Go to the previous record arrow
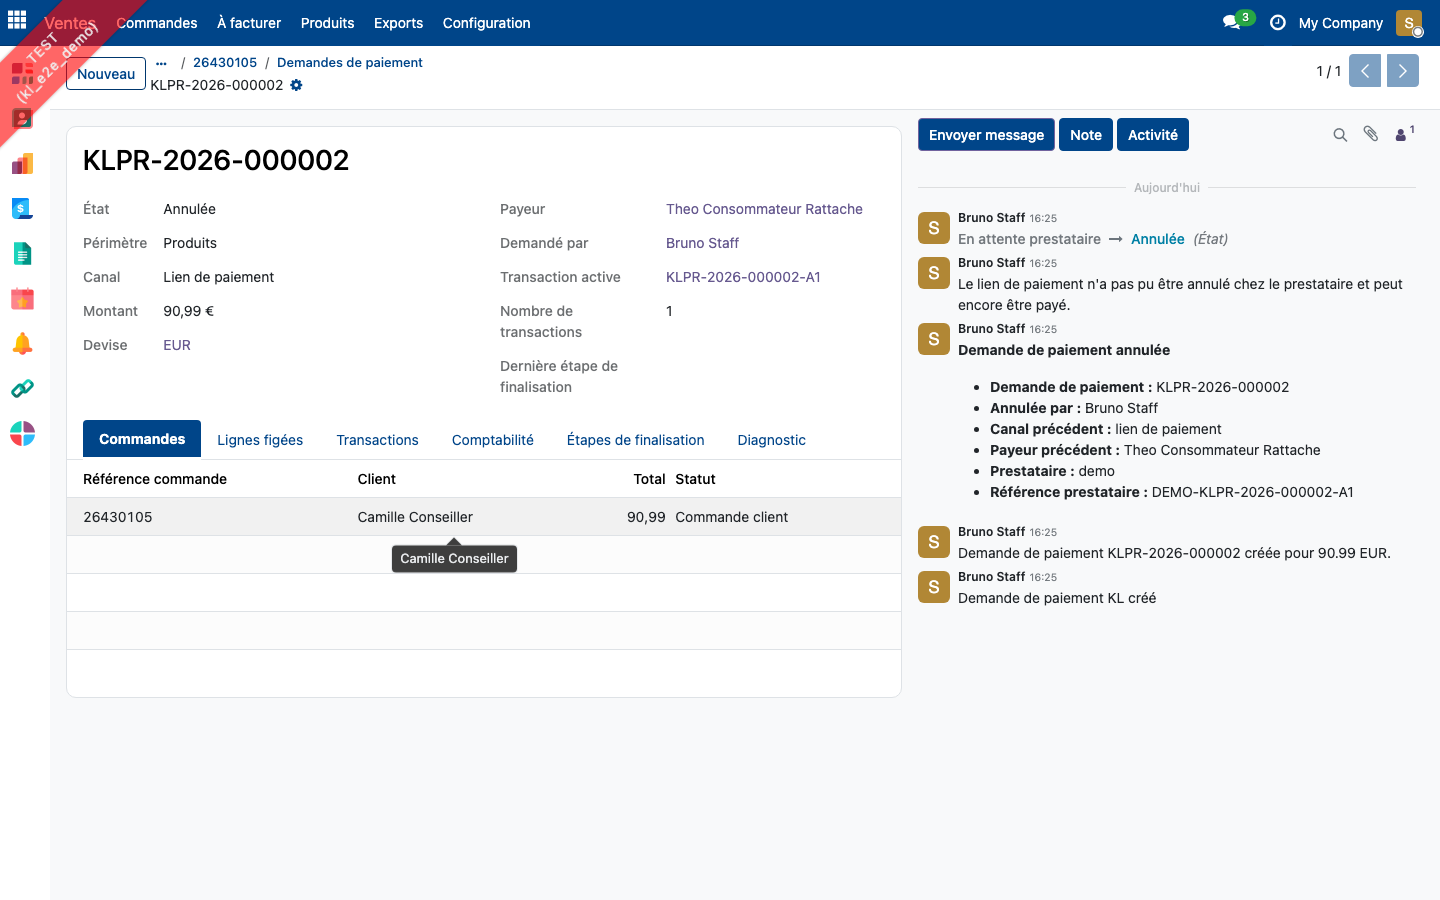Screen dimensions: 1440x900 (1365, 71)
